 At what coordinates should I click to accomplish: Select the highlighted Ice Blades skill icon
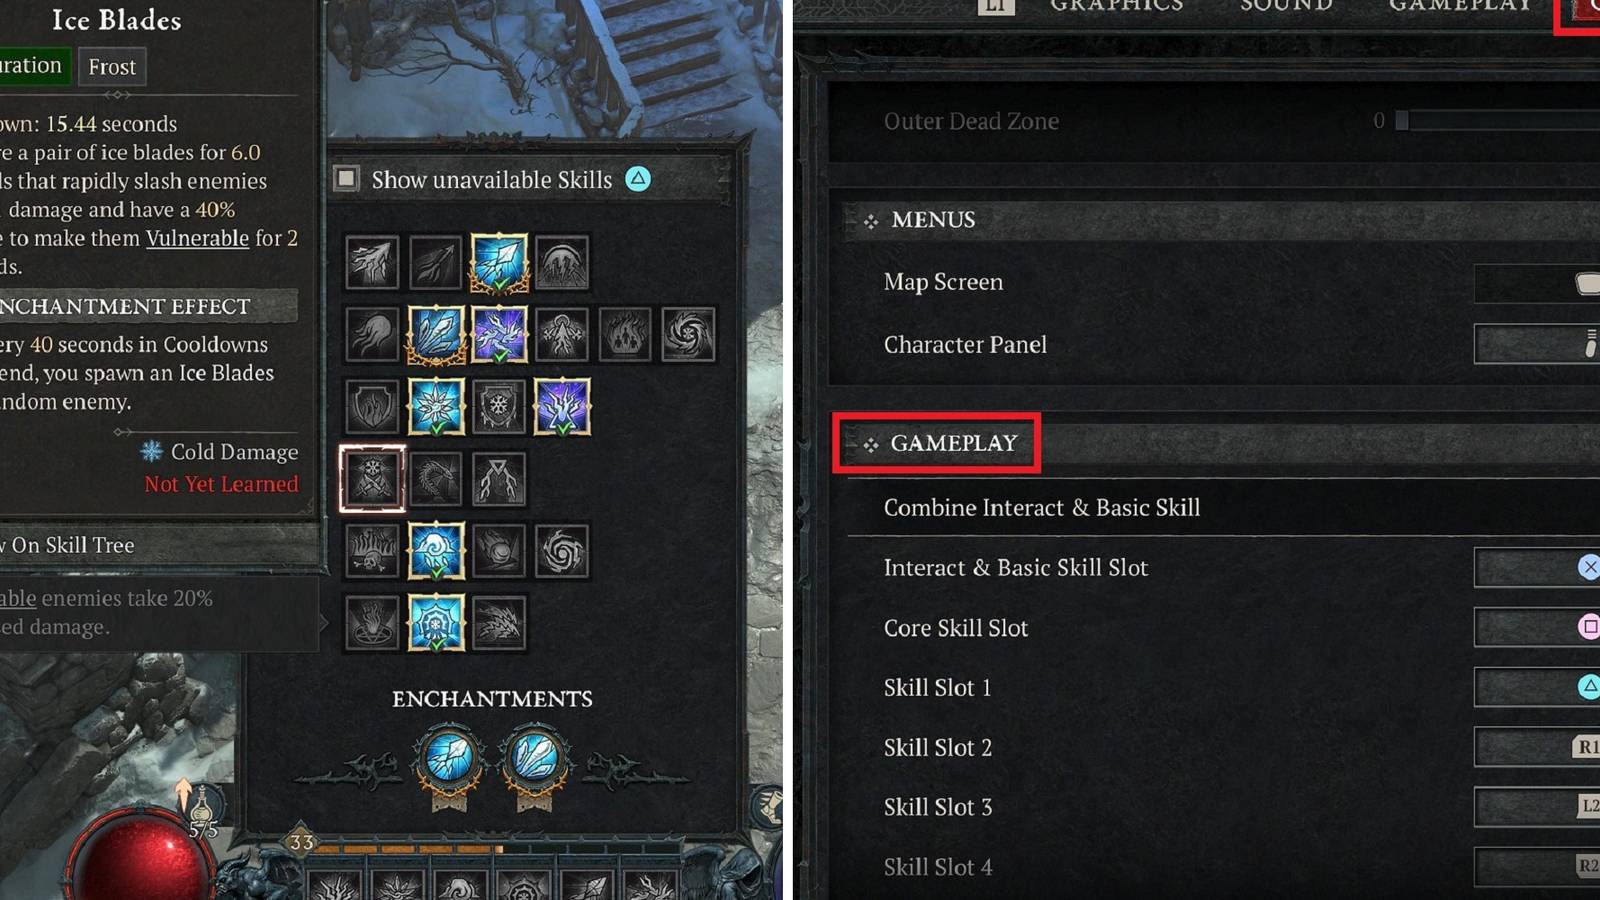point(372,479)
